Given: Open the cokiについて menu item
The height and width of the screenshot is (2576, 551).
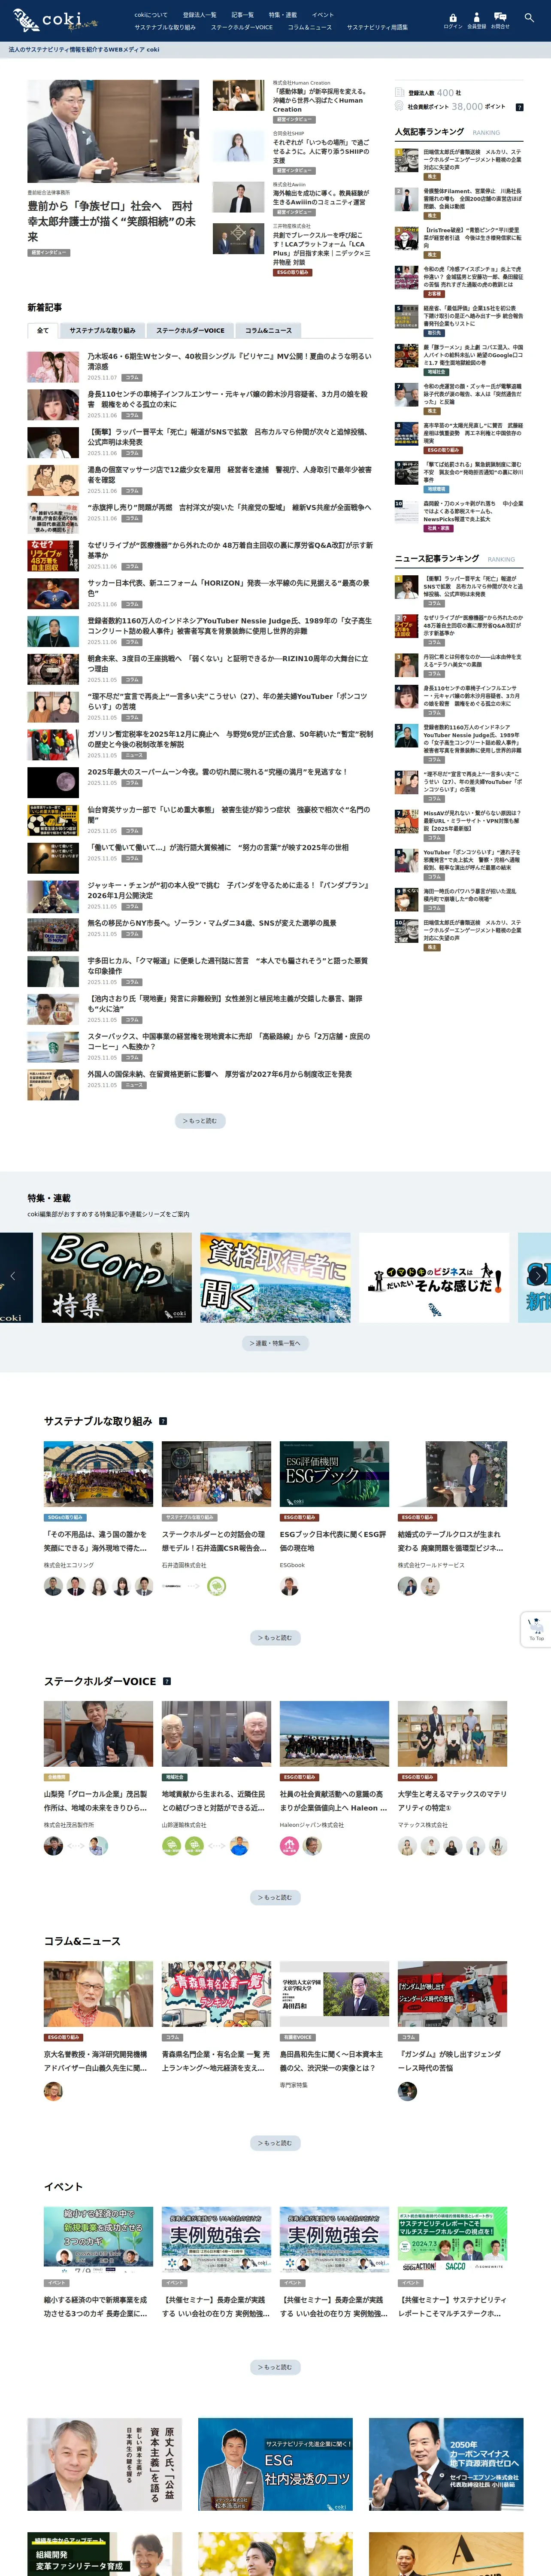Looking at the screenshot, I should (151, 15).
